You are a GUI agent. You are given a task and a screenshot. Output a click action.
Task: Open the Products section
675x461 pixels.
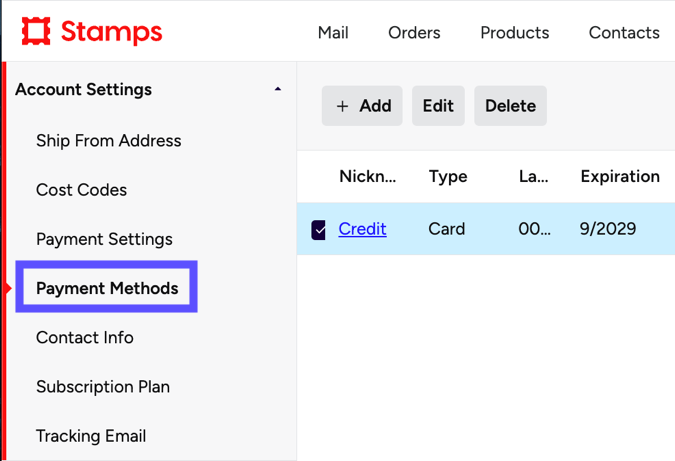pos(514,33)
